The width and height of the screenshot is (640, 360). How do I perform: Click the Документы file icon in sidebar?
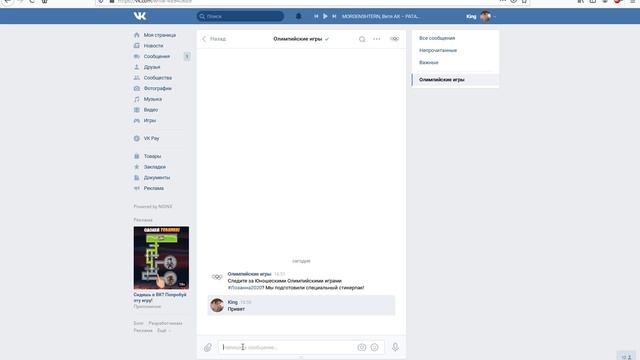[x=137, y=178]
